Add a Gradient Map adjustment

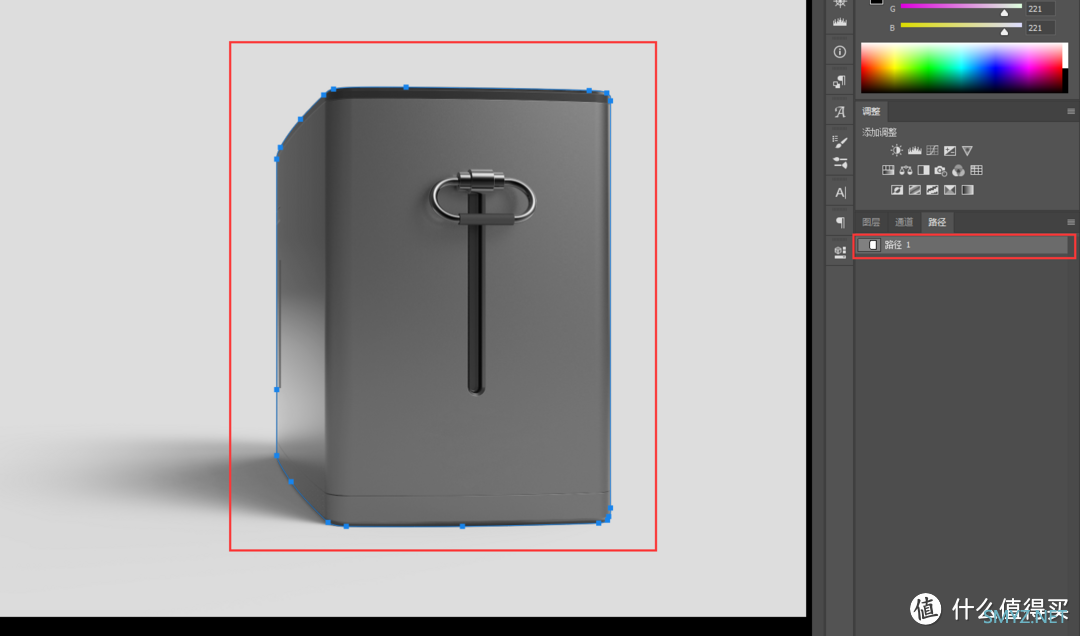(968, 190)
